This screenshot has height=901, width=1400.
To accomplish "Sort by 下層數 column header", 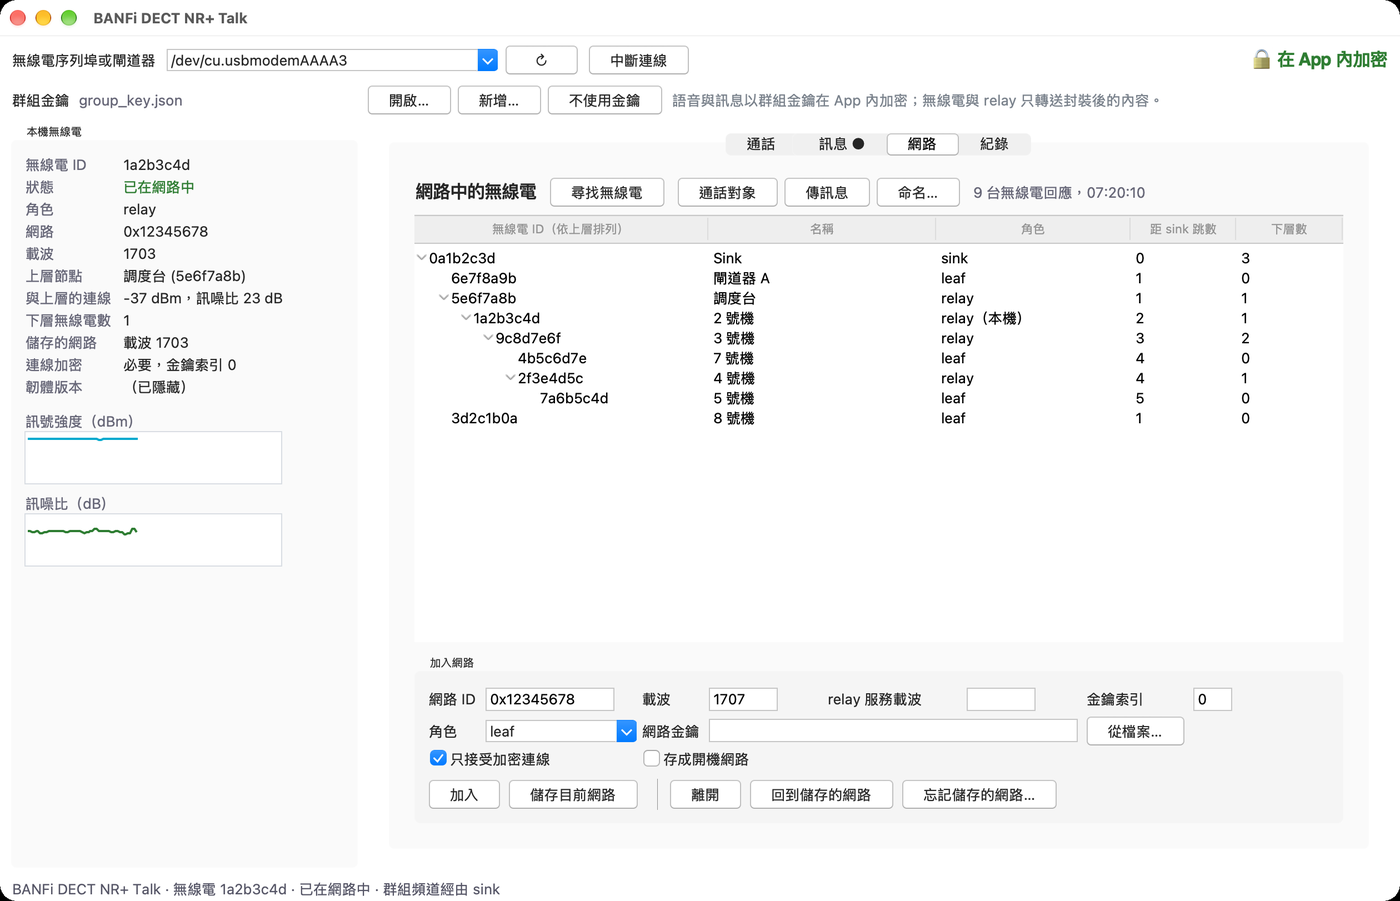I will coord(1289,229).
